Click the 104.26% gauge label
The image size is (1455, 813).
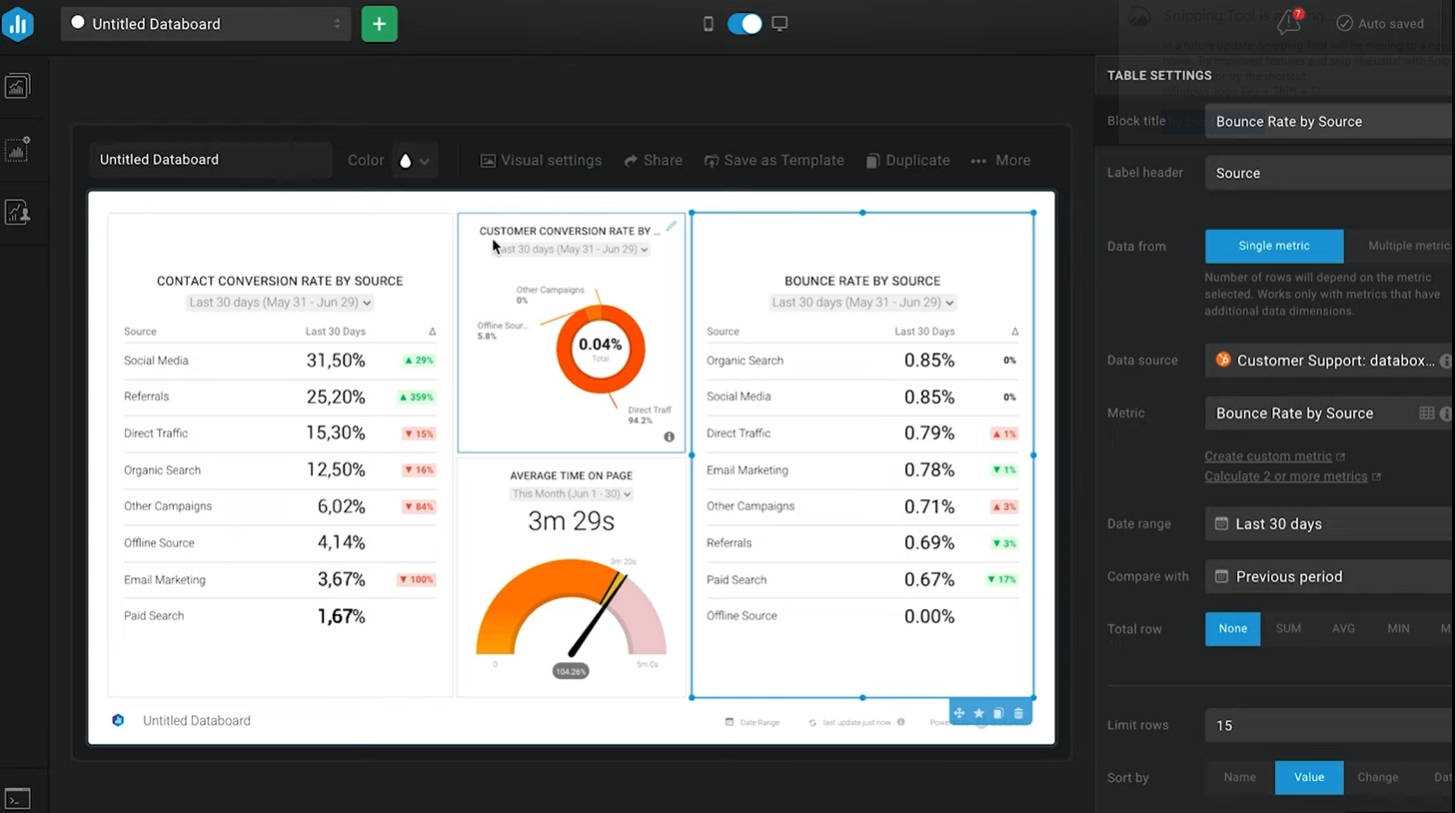coord(570,671)
